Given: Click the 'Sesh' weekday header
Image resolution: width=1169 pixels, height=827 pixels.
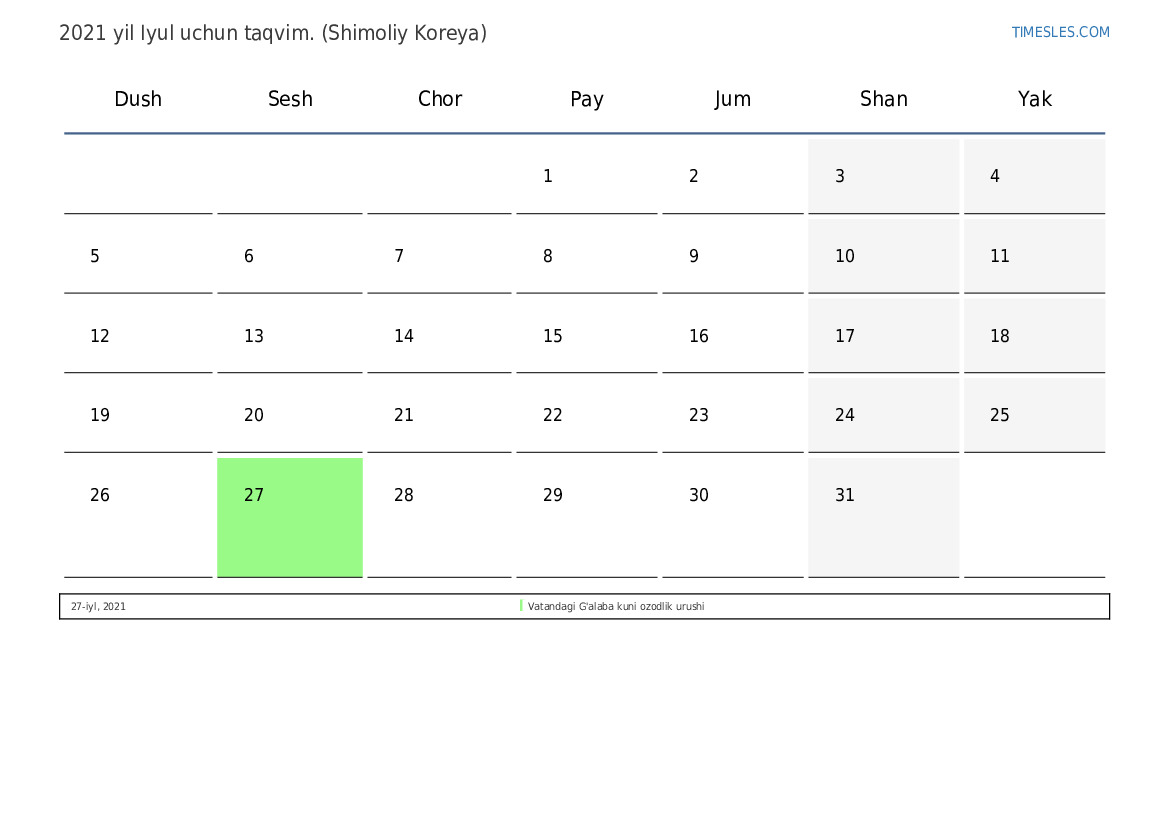Looking at the screenshot, I should click(x=290, y=98).
